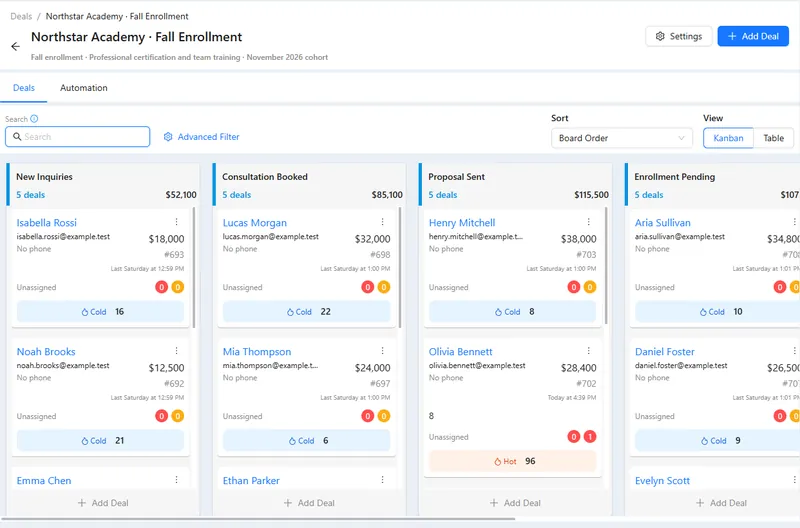800x528 pixels.
Task: Click the orange badge on Isabella Rossi's card
Action: pyautogui.click(x=178, y=287)
